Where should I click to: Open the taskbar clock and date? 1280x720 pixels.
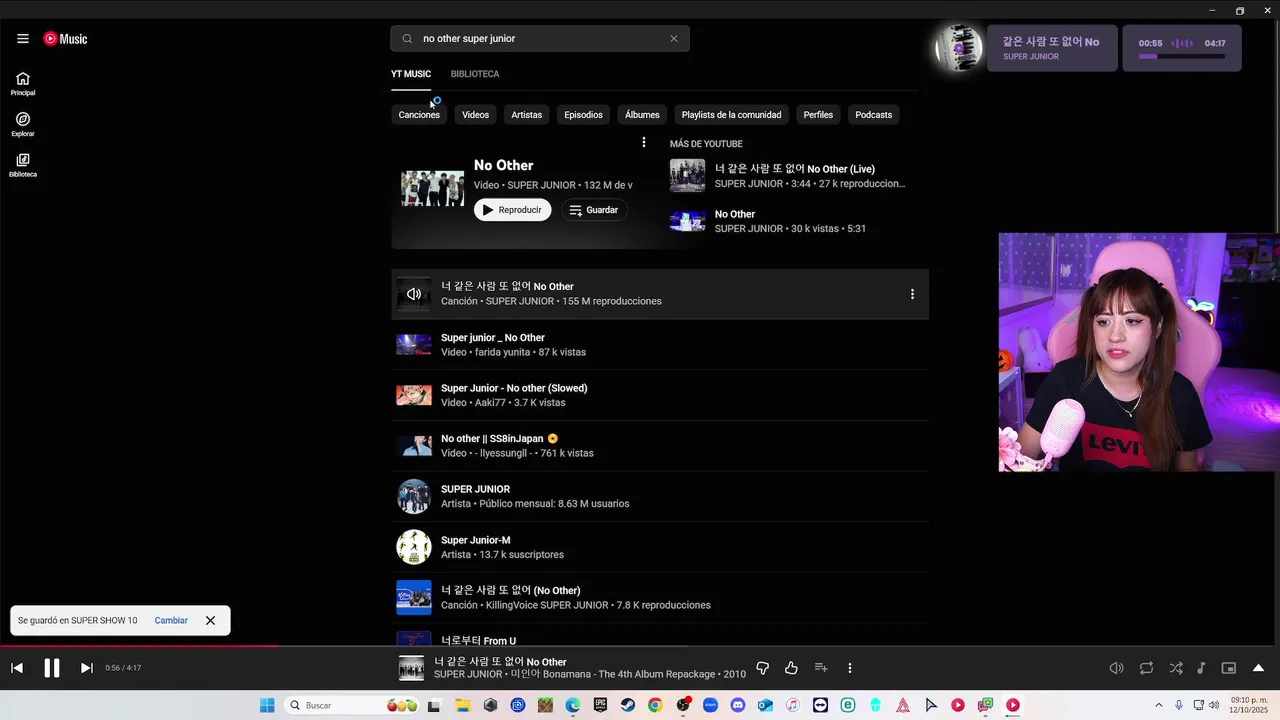1249,706
